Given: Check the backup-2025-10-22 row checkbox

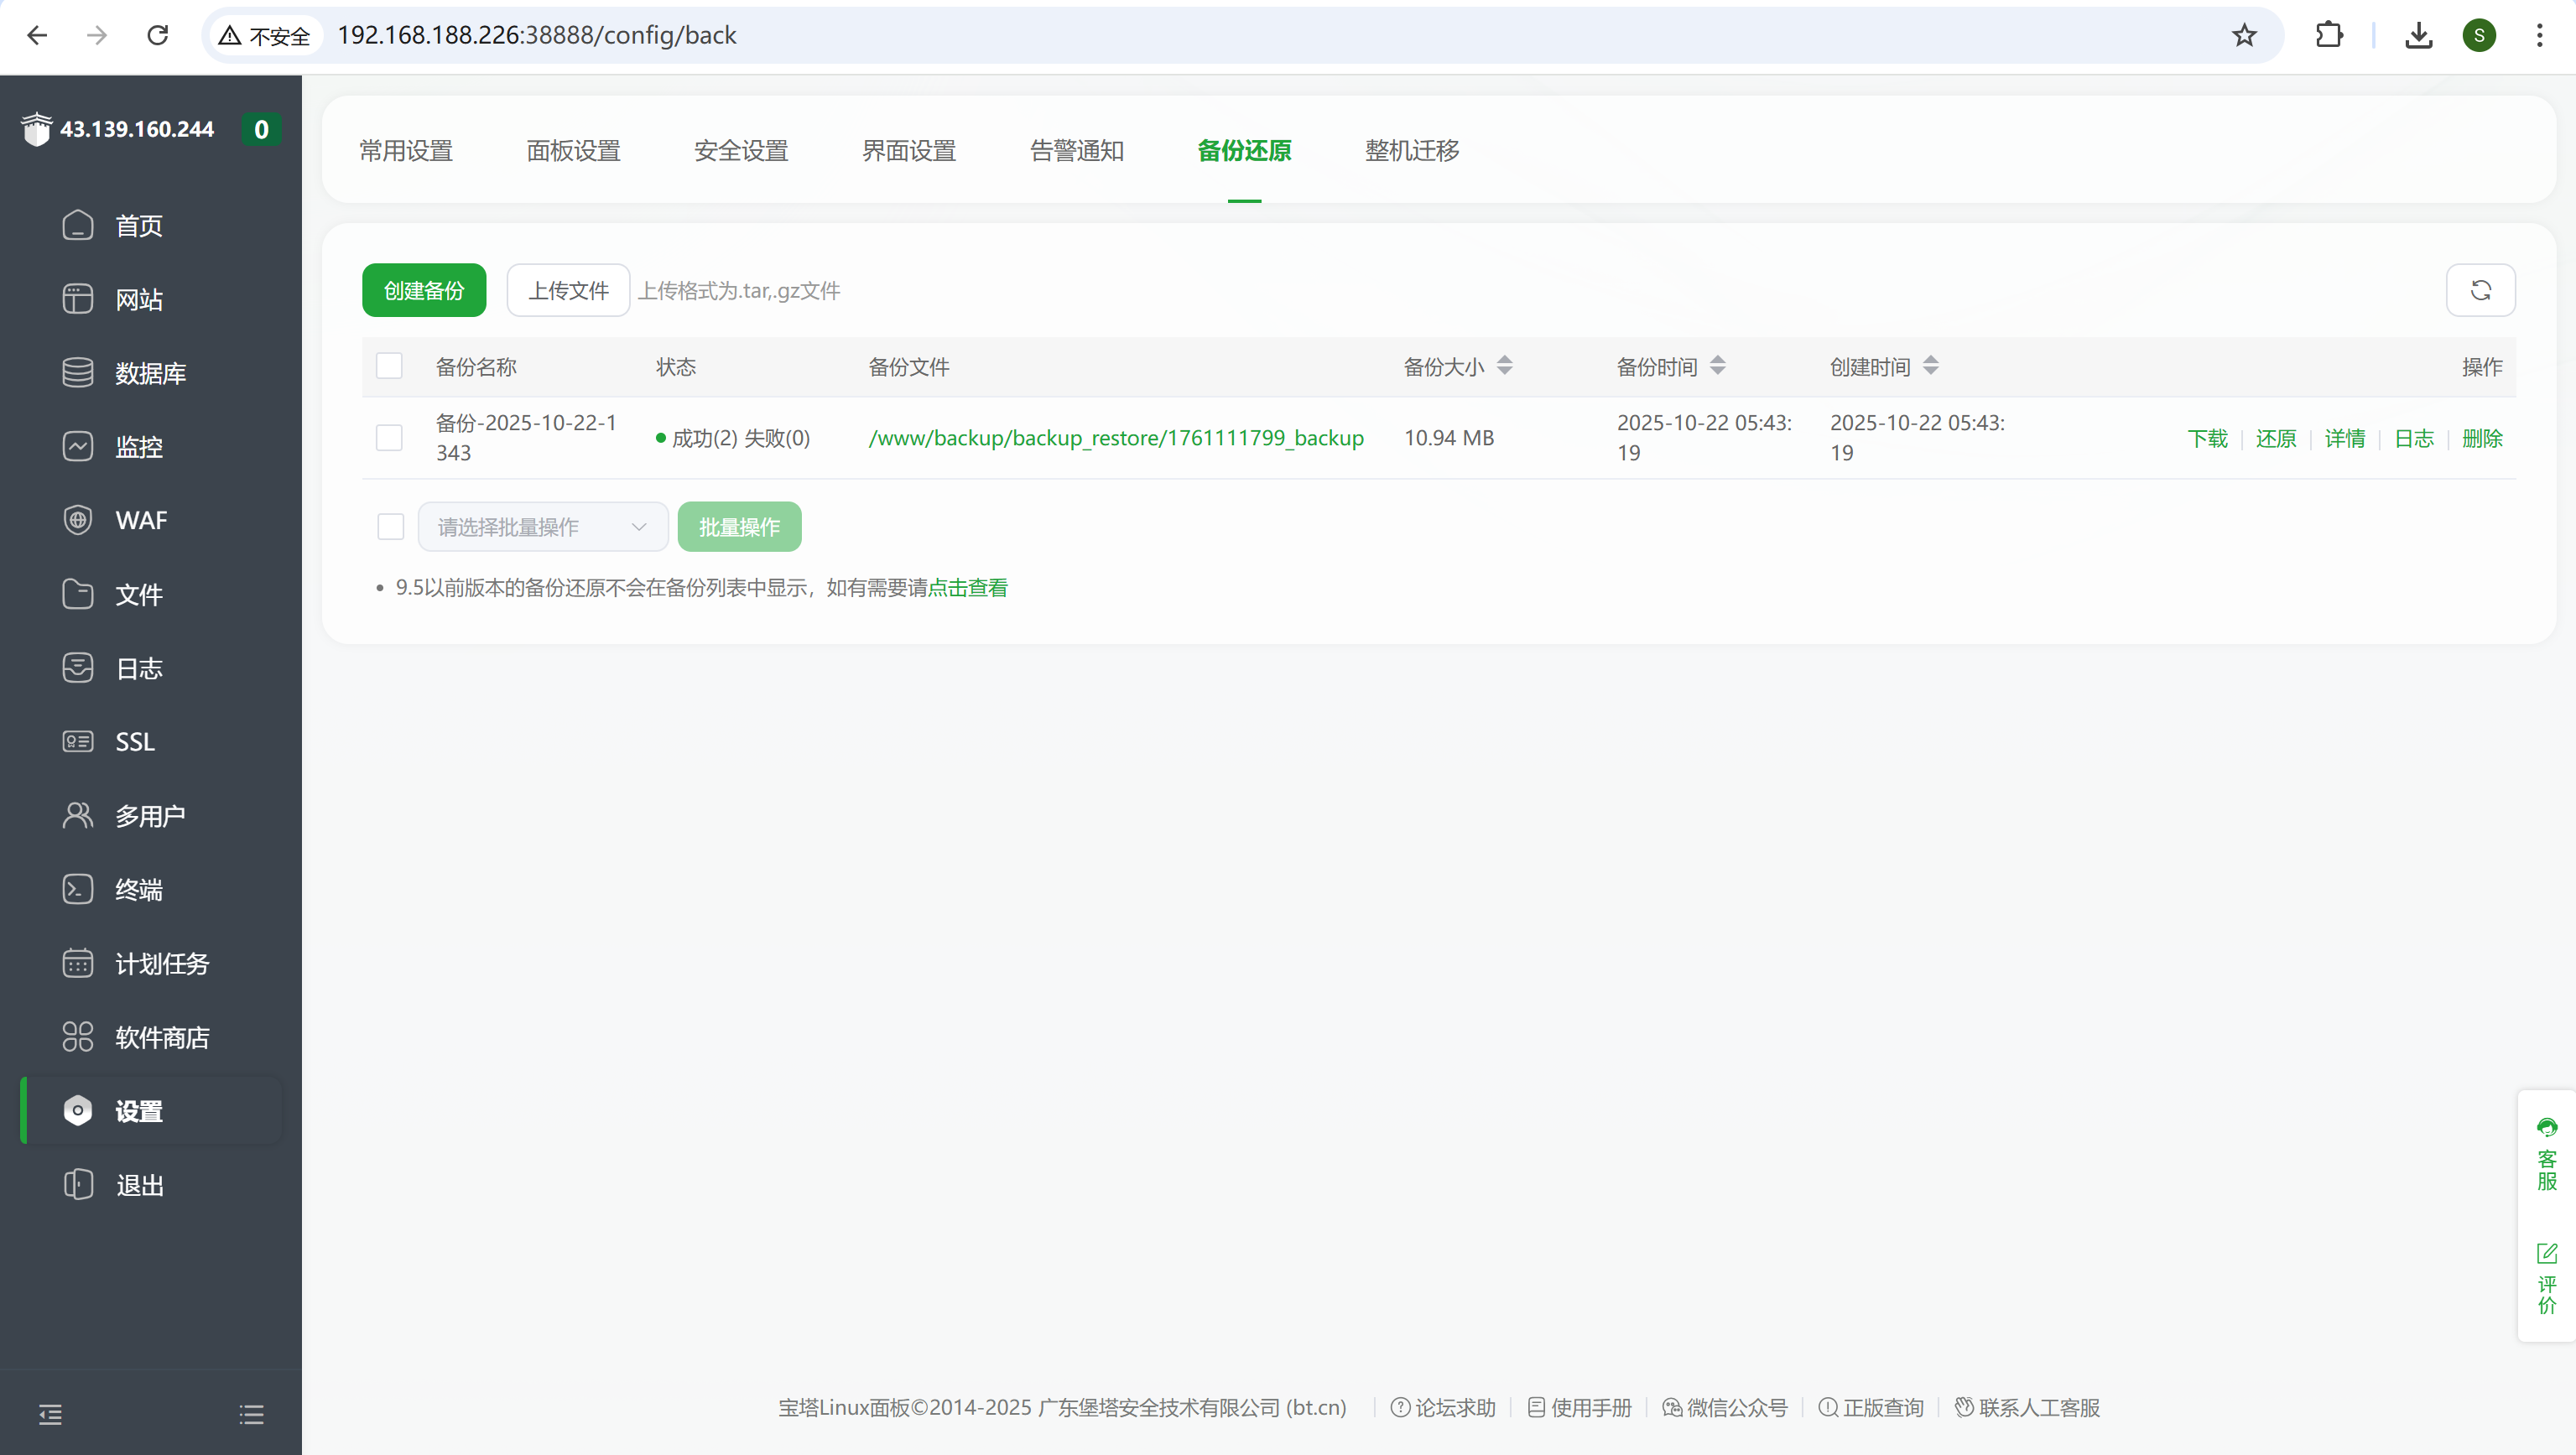Looking at the screenshot, I should (389, 437).
